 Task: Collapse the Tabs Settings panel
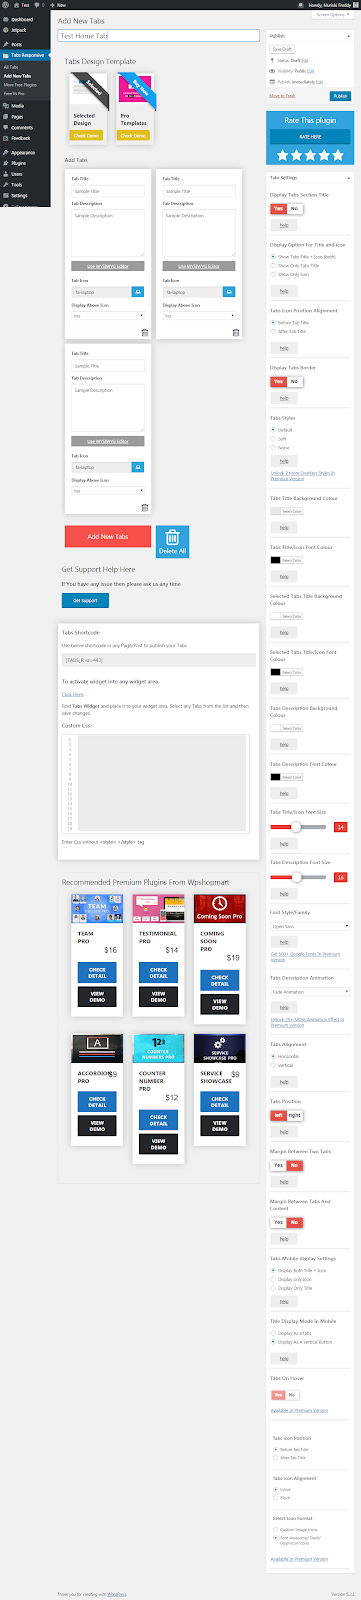348,177
